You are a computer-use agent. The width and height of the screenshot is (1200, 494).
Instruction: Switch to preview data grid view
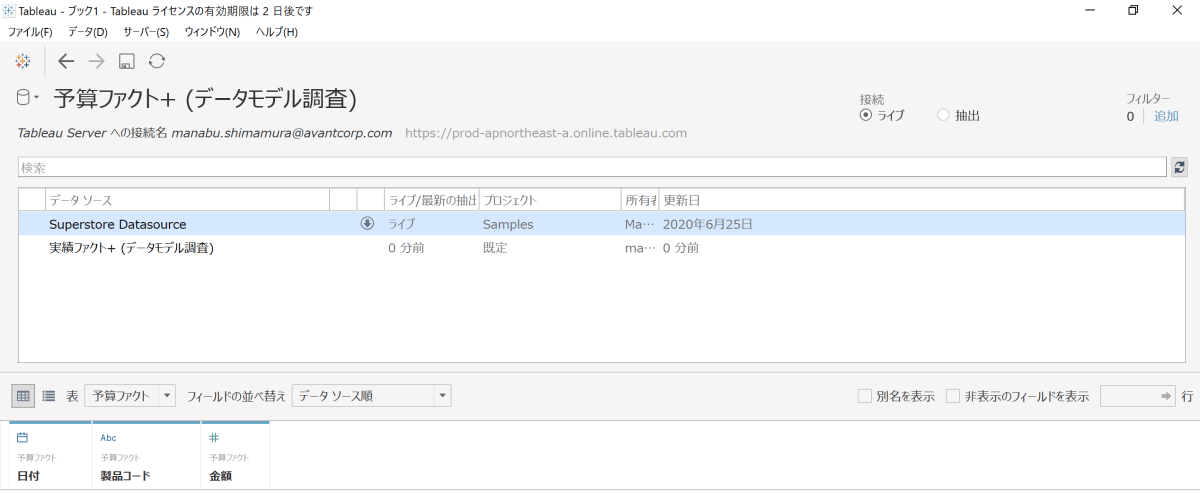coord(23,396)
